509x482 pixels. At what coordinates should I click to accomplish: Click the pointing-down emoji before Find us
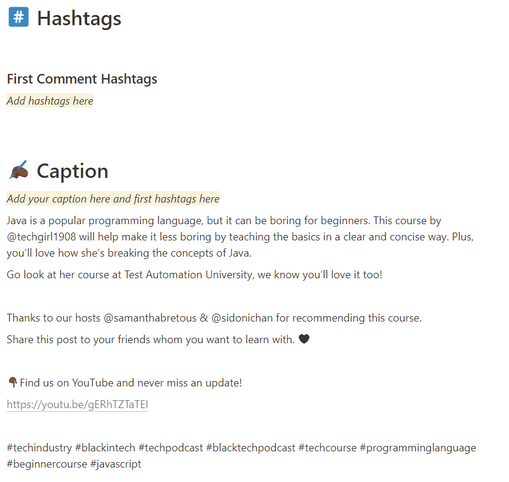(x=12, y=382)
